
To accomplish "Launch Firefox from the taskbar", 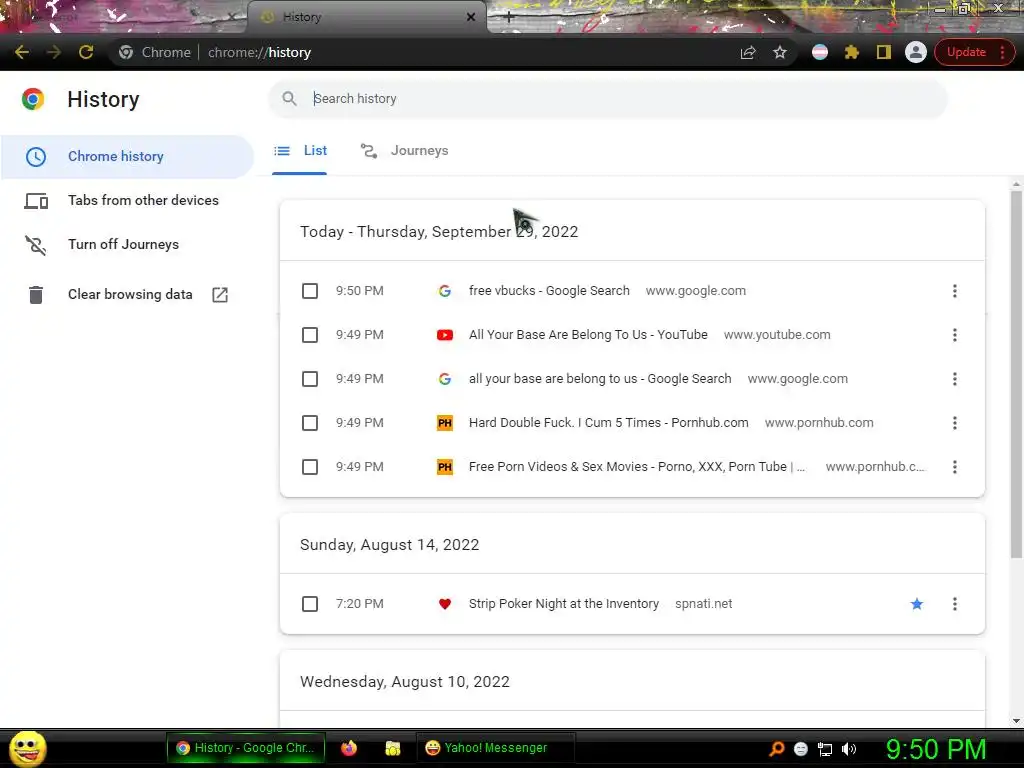I will [x=349, y=748].
